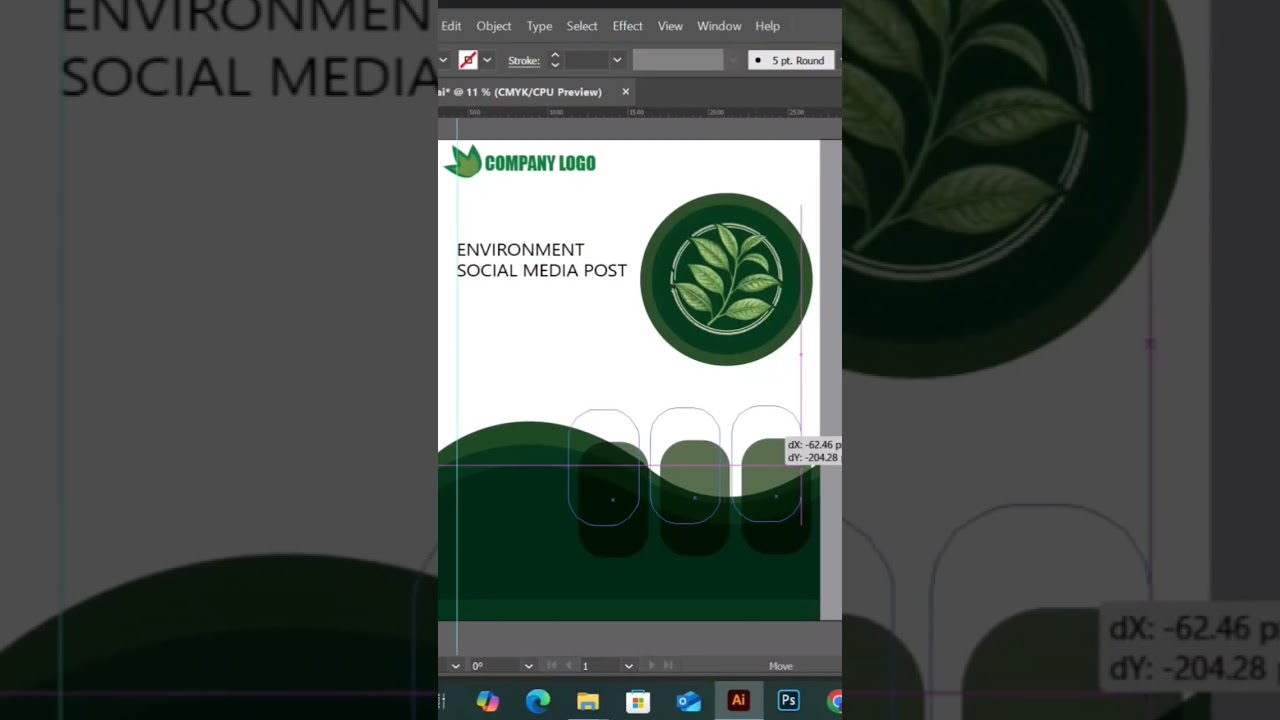Screen dimensions: 1280x720
Task: Go to previous artboard arrow
Action: 569,666
